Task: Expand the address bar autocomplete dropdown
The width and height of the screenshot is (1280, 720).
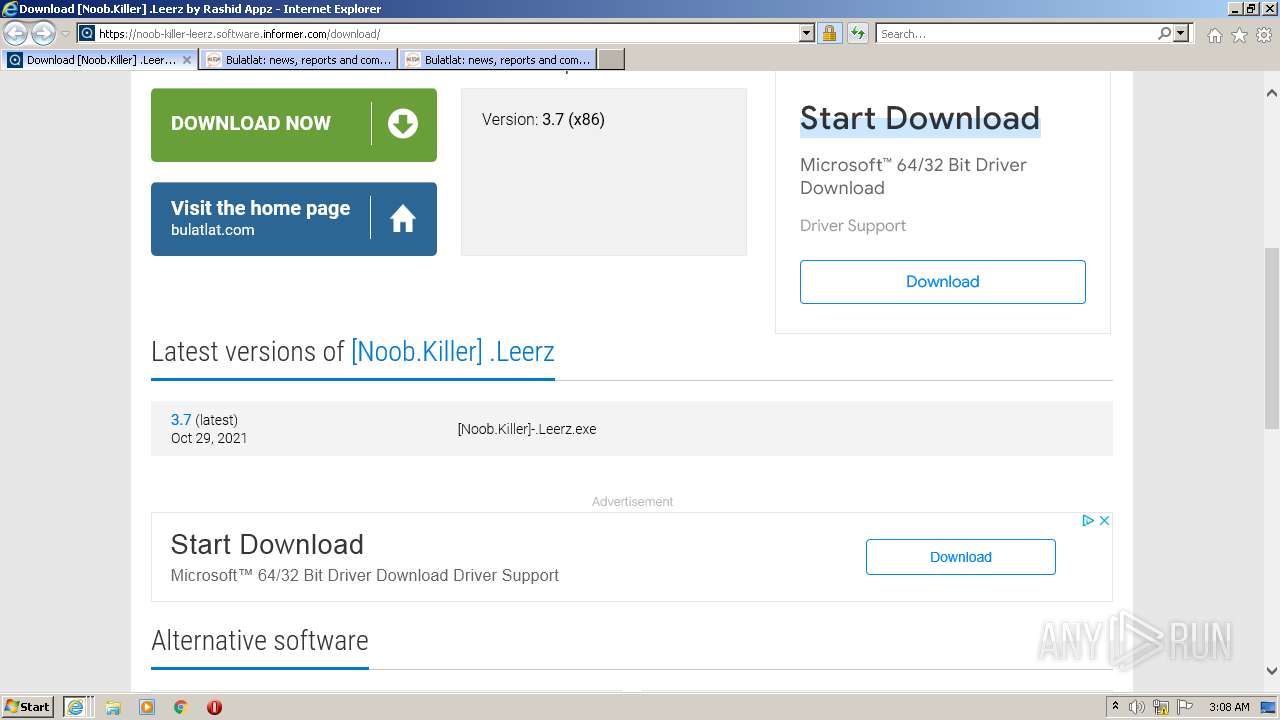Action: [807, 34]
